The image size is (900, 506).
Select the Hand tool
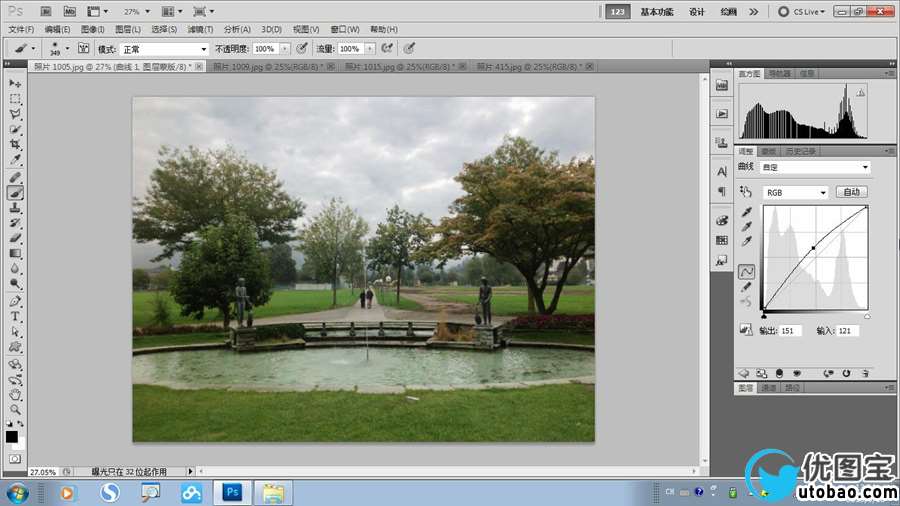15,395
